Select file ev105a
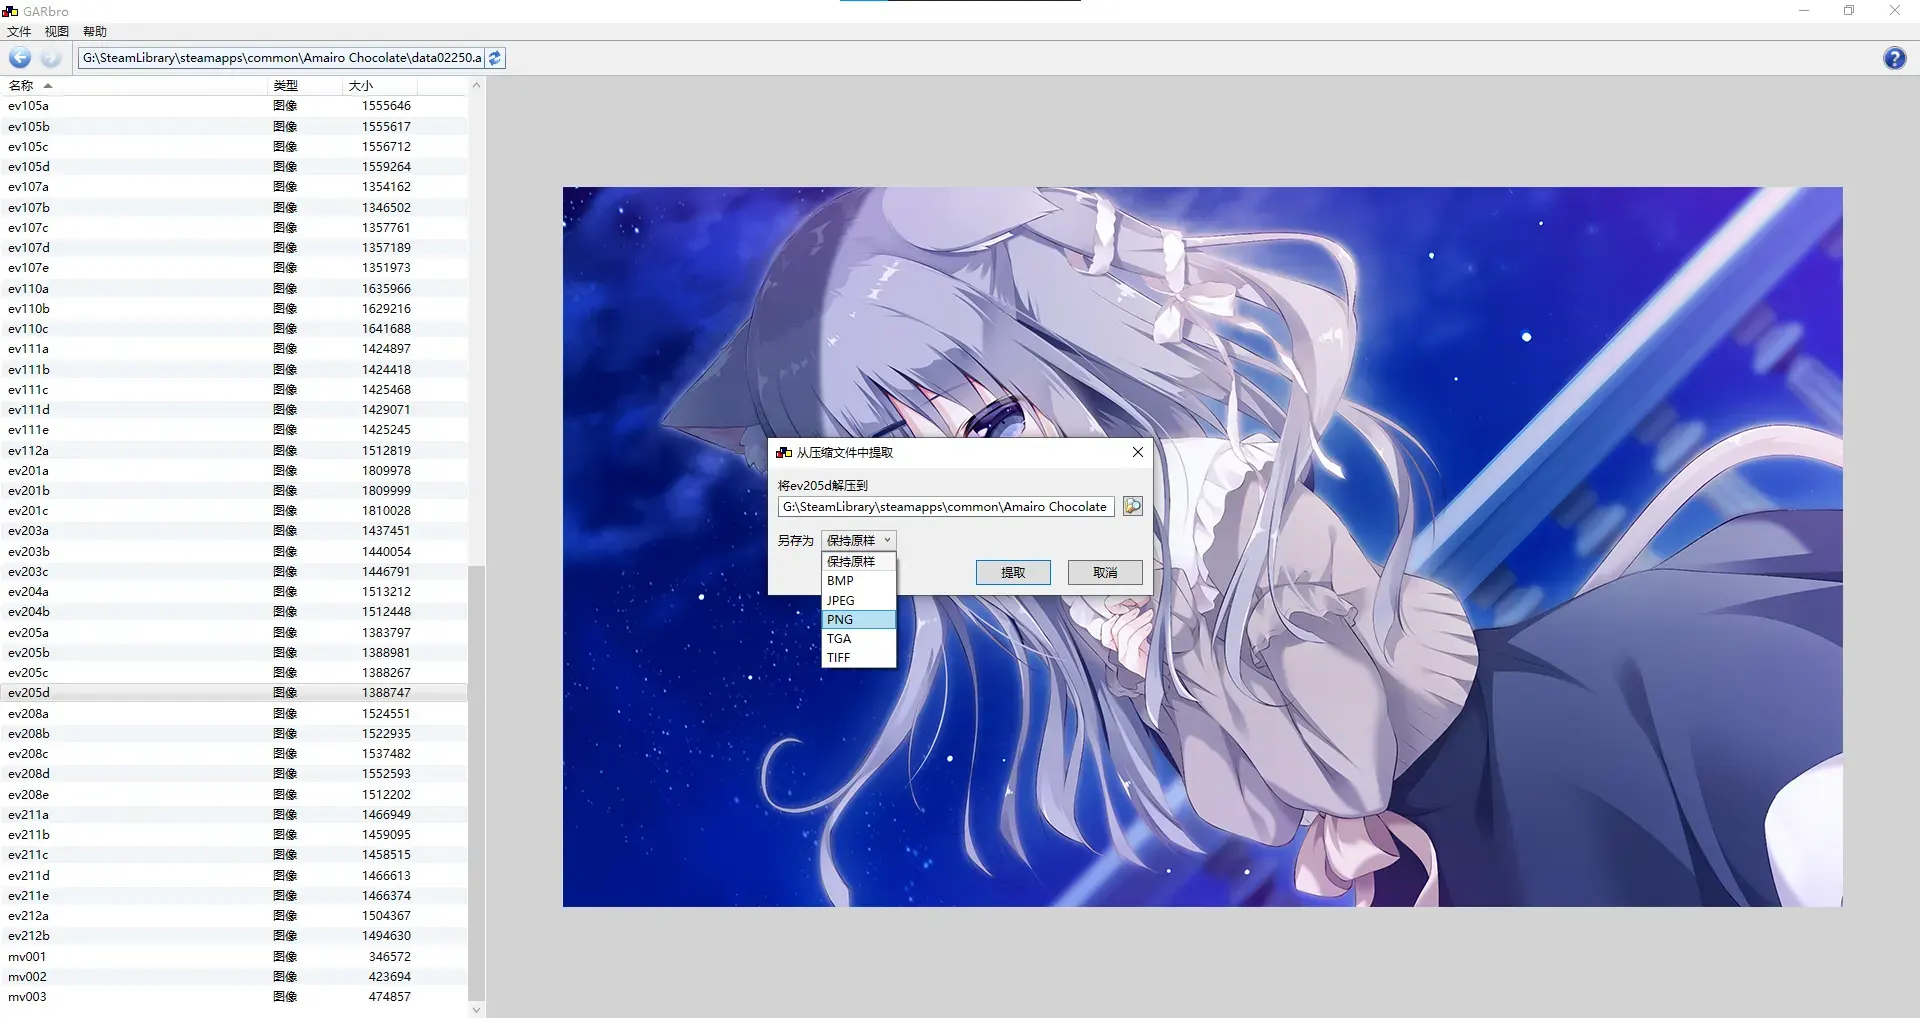Image resolution: width=1920 pixels, height=1018 pixels. (234, 105)
